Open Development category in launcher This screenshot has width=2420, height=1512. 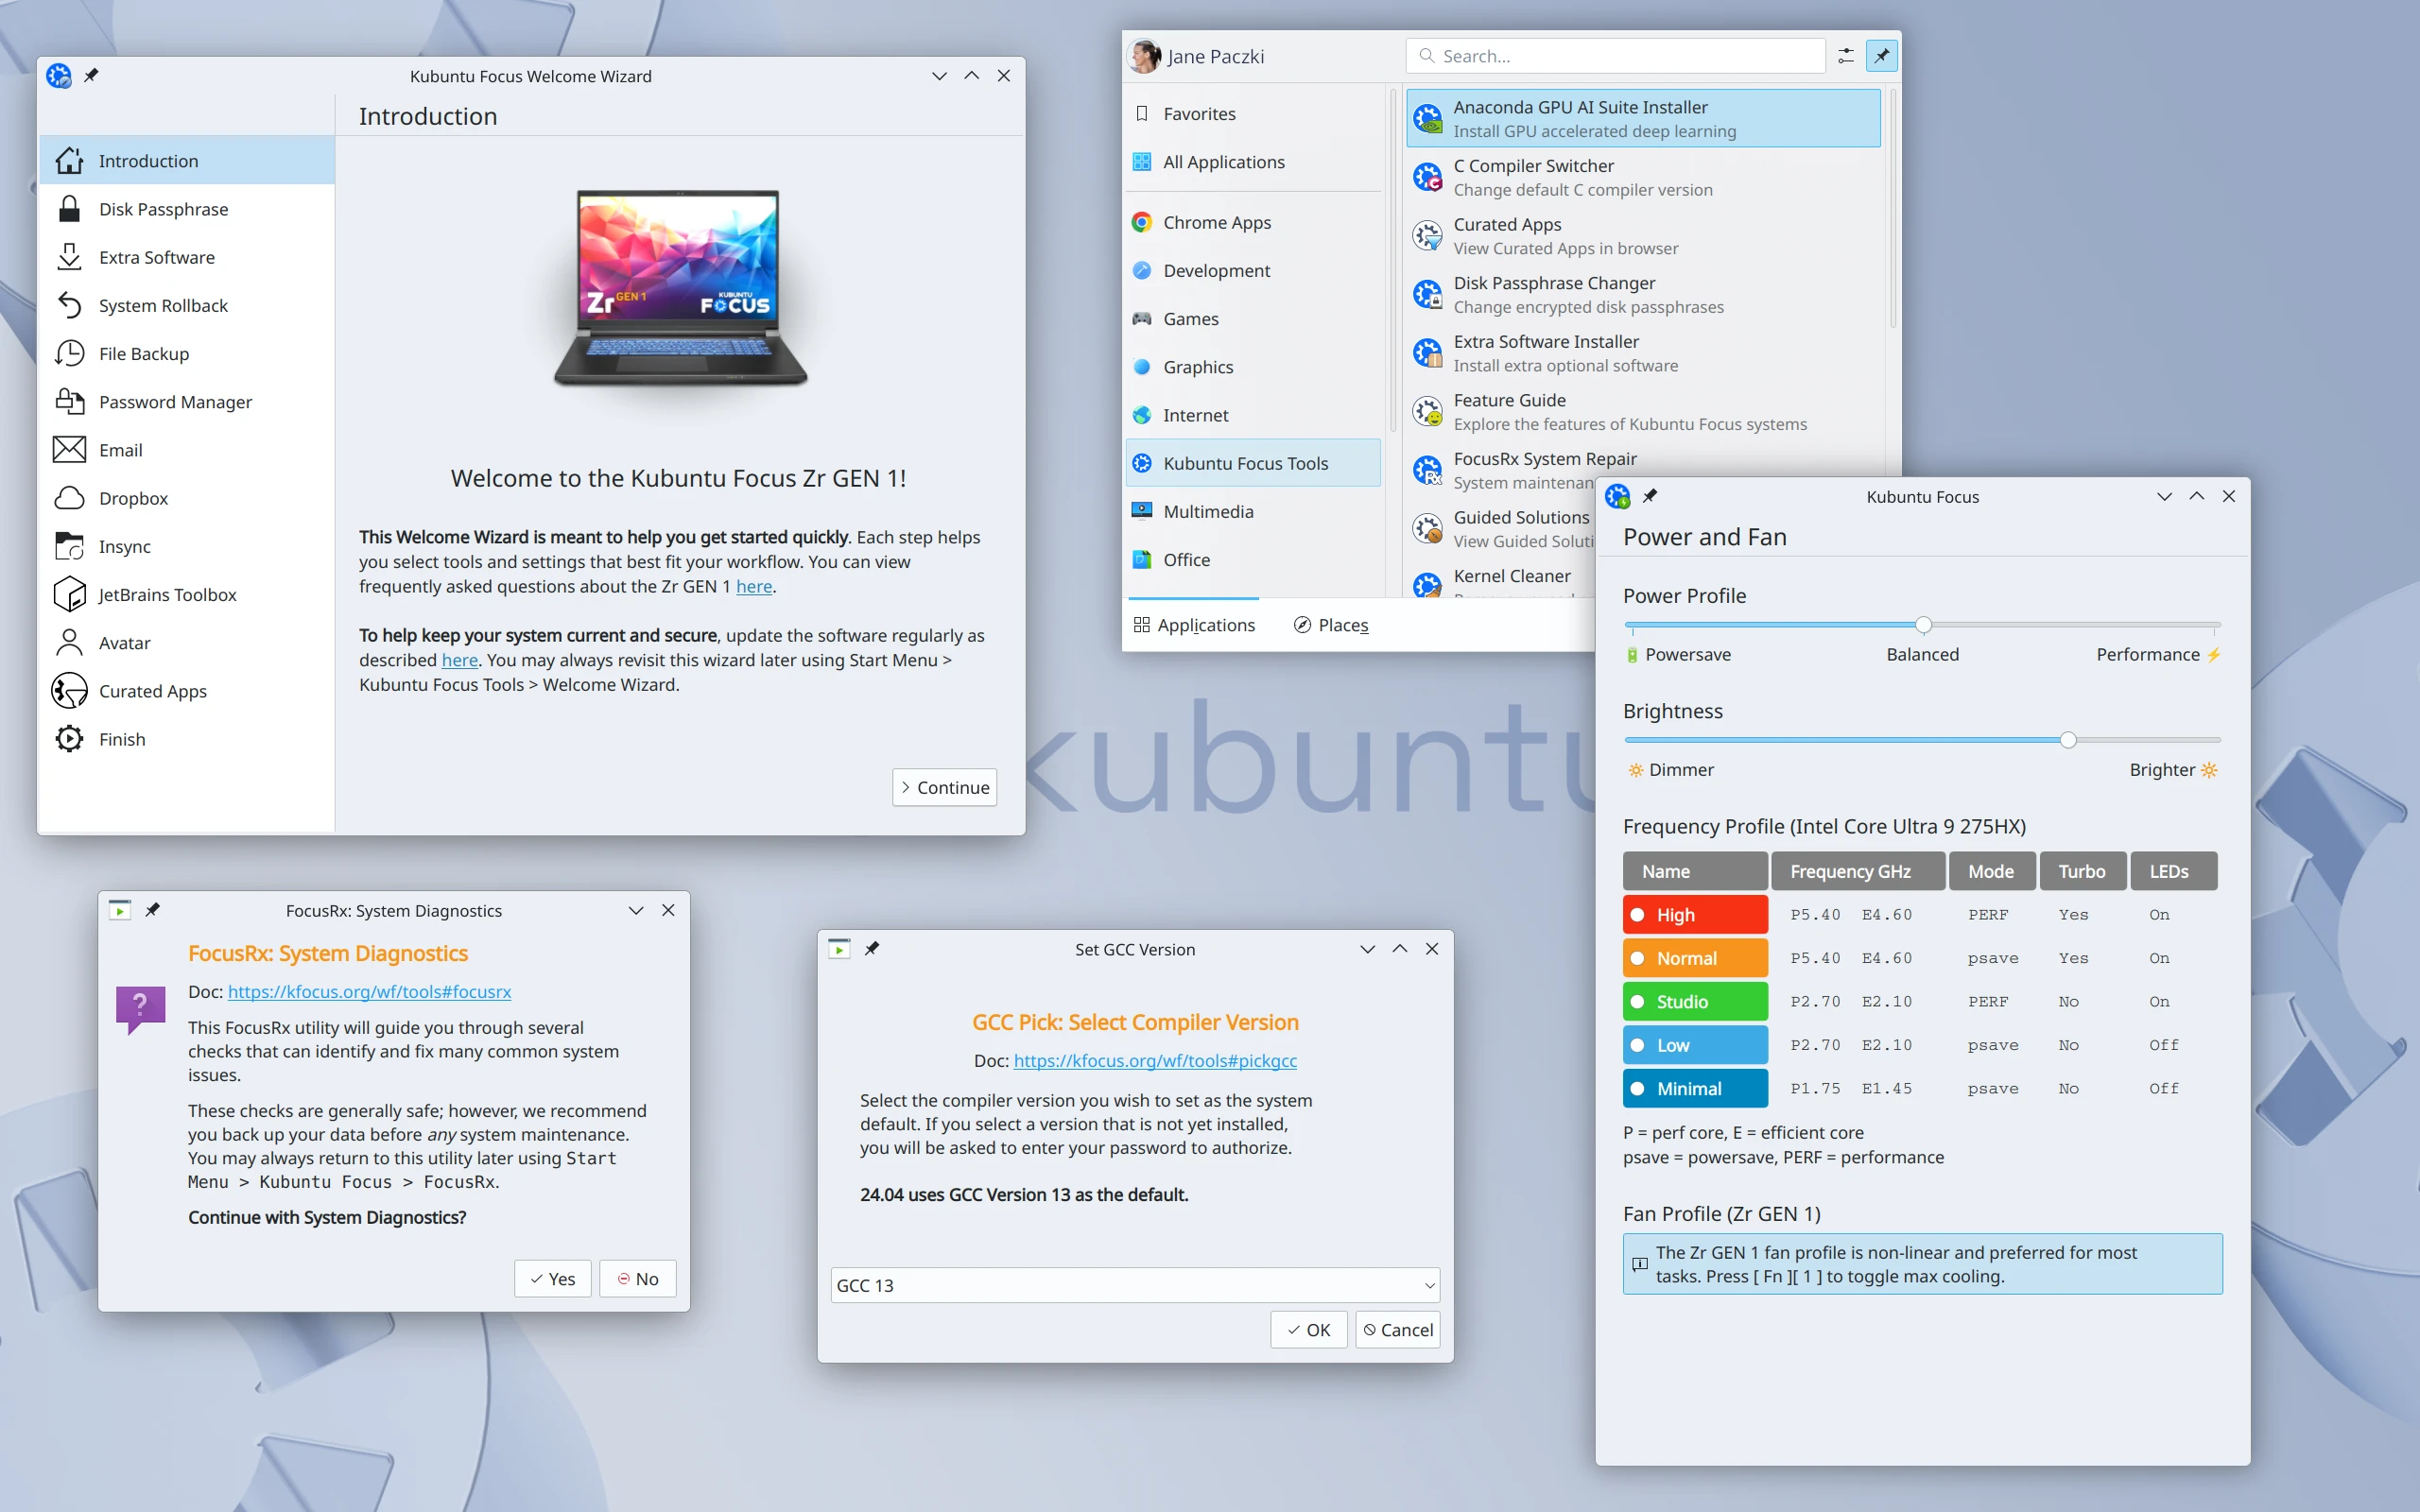coord(1253,270)
